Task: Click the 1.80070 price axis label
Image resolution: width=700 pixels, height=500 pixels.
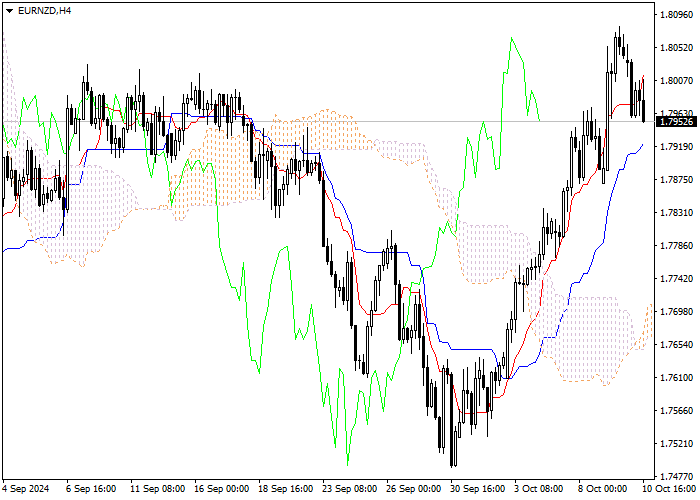Action: tap(677, 81)
